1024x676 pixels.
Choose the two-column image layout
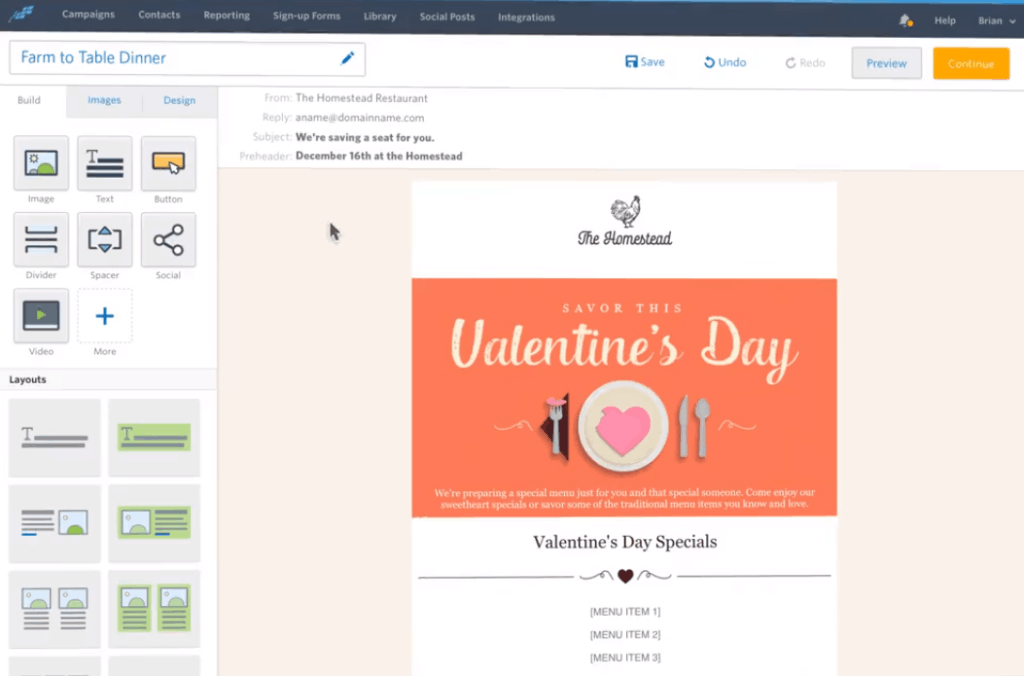[55, 609]
